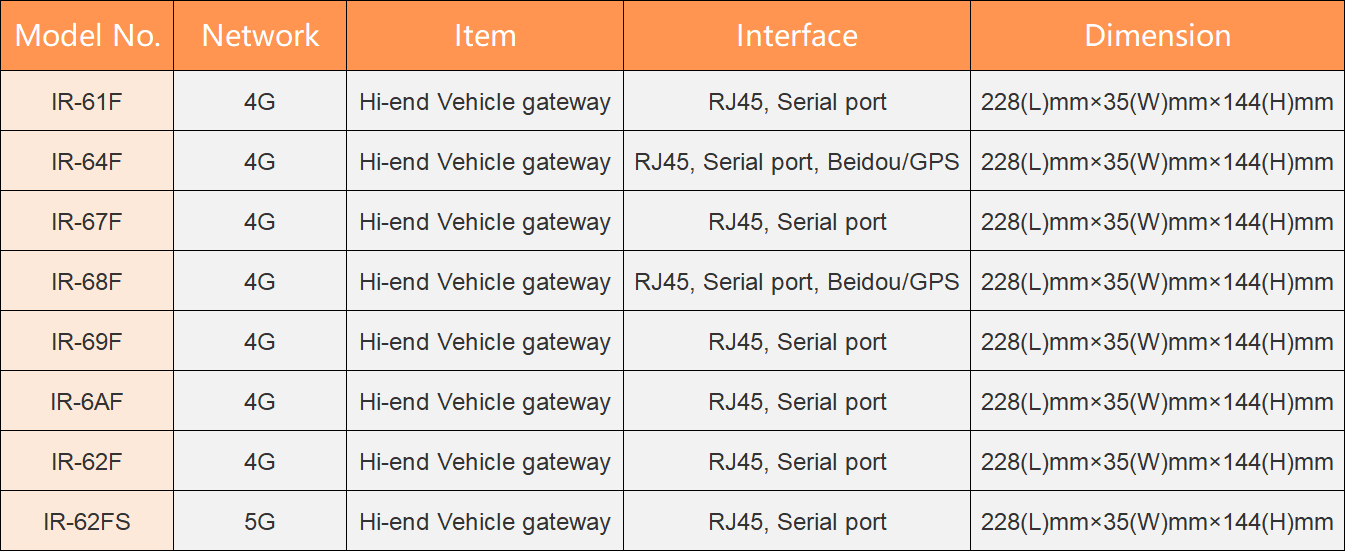Select the IR-61F model cell
This screenshot has height=551, width=1345.
coord(87,102)
